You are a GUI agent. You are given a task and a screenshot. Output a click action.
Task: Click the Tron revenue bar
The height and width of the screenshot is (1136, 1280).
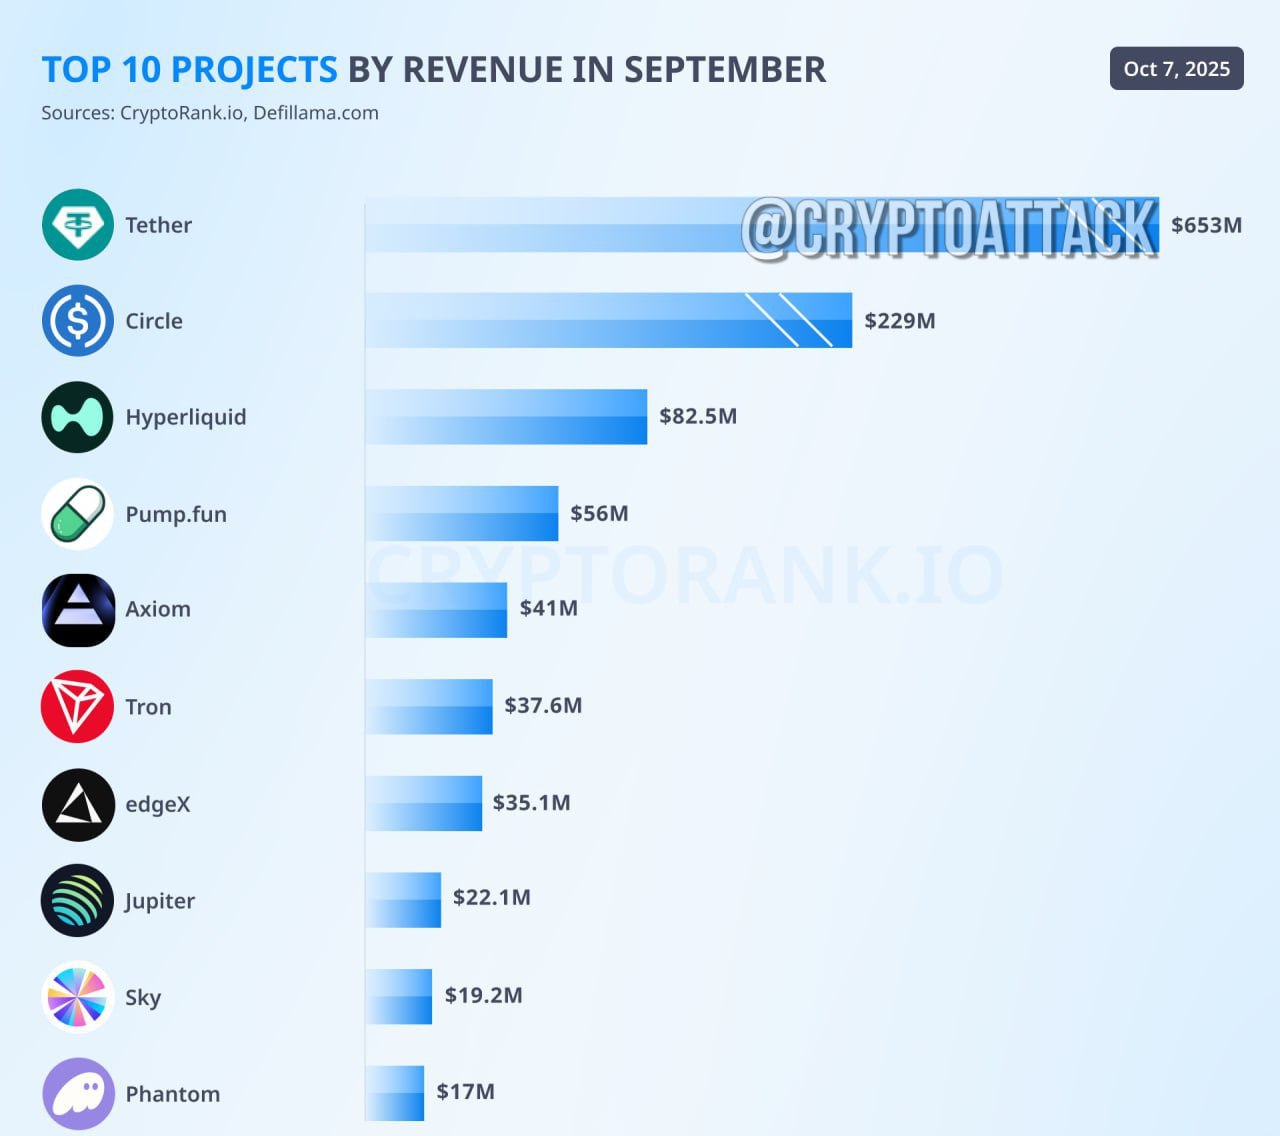[429, 707]
